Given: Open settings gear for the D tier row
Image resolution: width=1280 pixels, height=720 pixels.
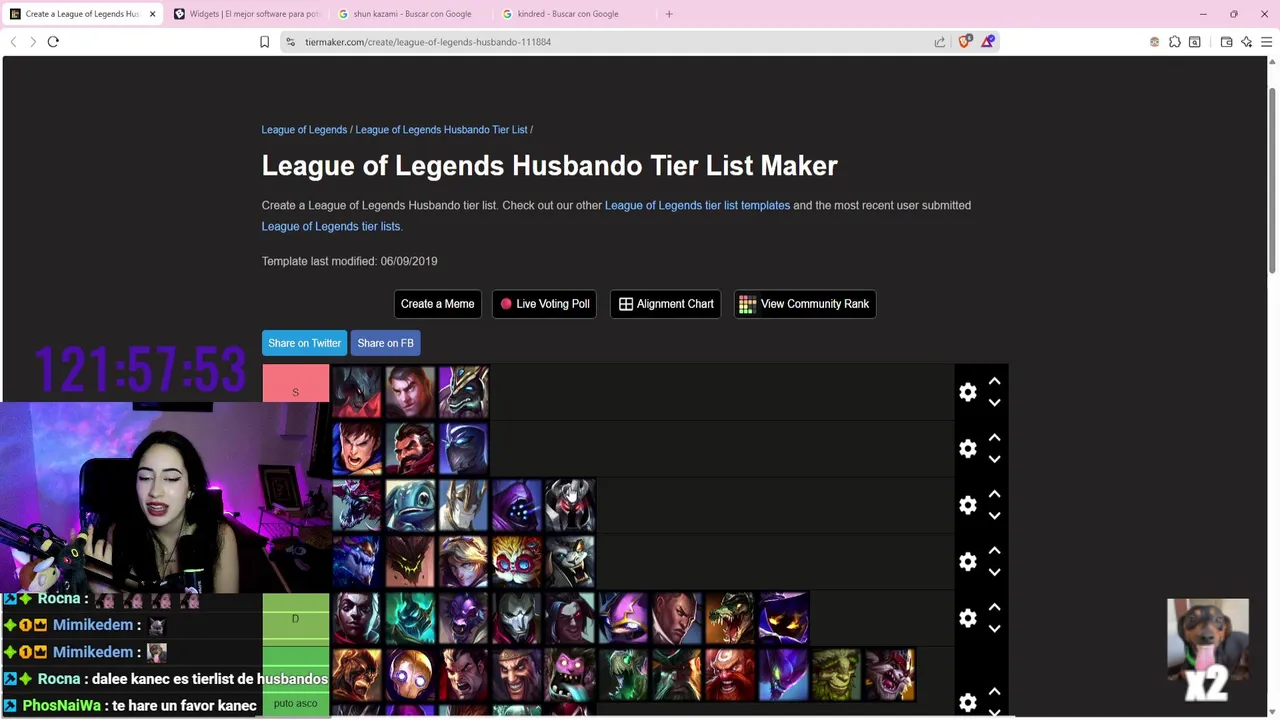Looking at the screenshot, I should click(x=967, y=618).
